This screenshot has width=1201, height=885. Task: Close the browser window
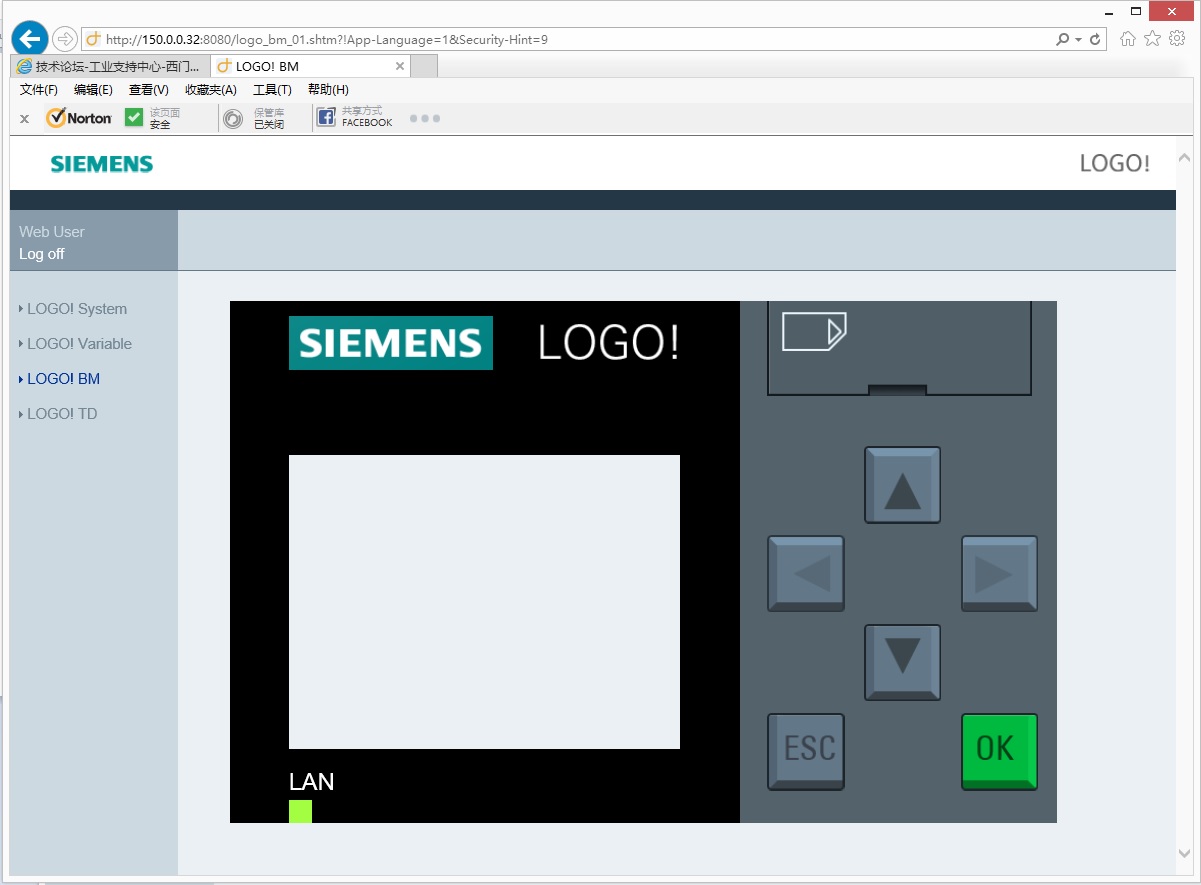tap(1171, 11)
